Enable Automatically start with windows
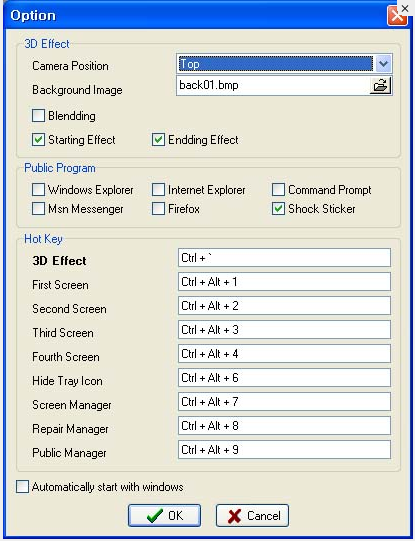 click(x=22, y=487)
